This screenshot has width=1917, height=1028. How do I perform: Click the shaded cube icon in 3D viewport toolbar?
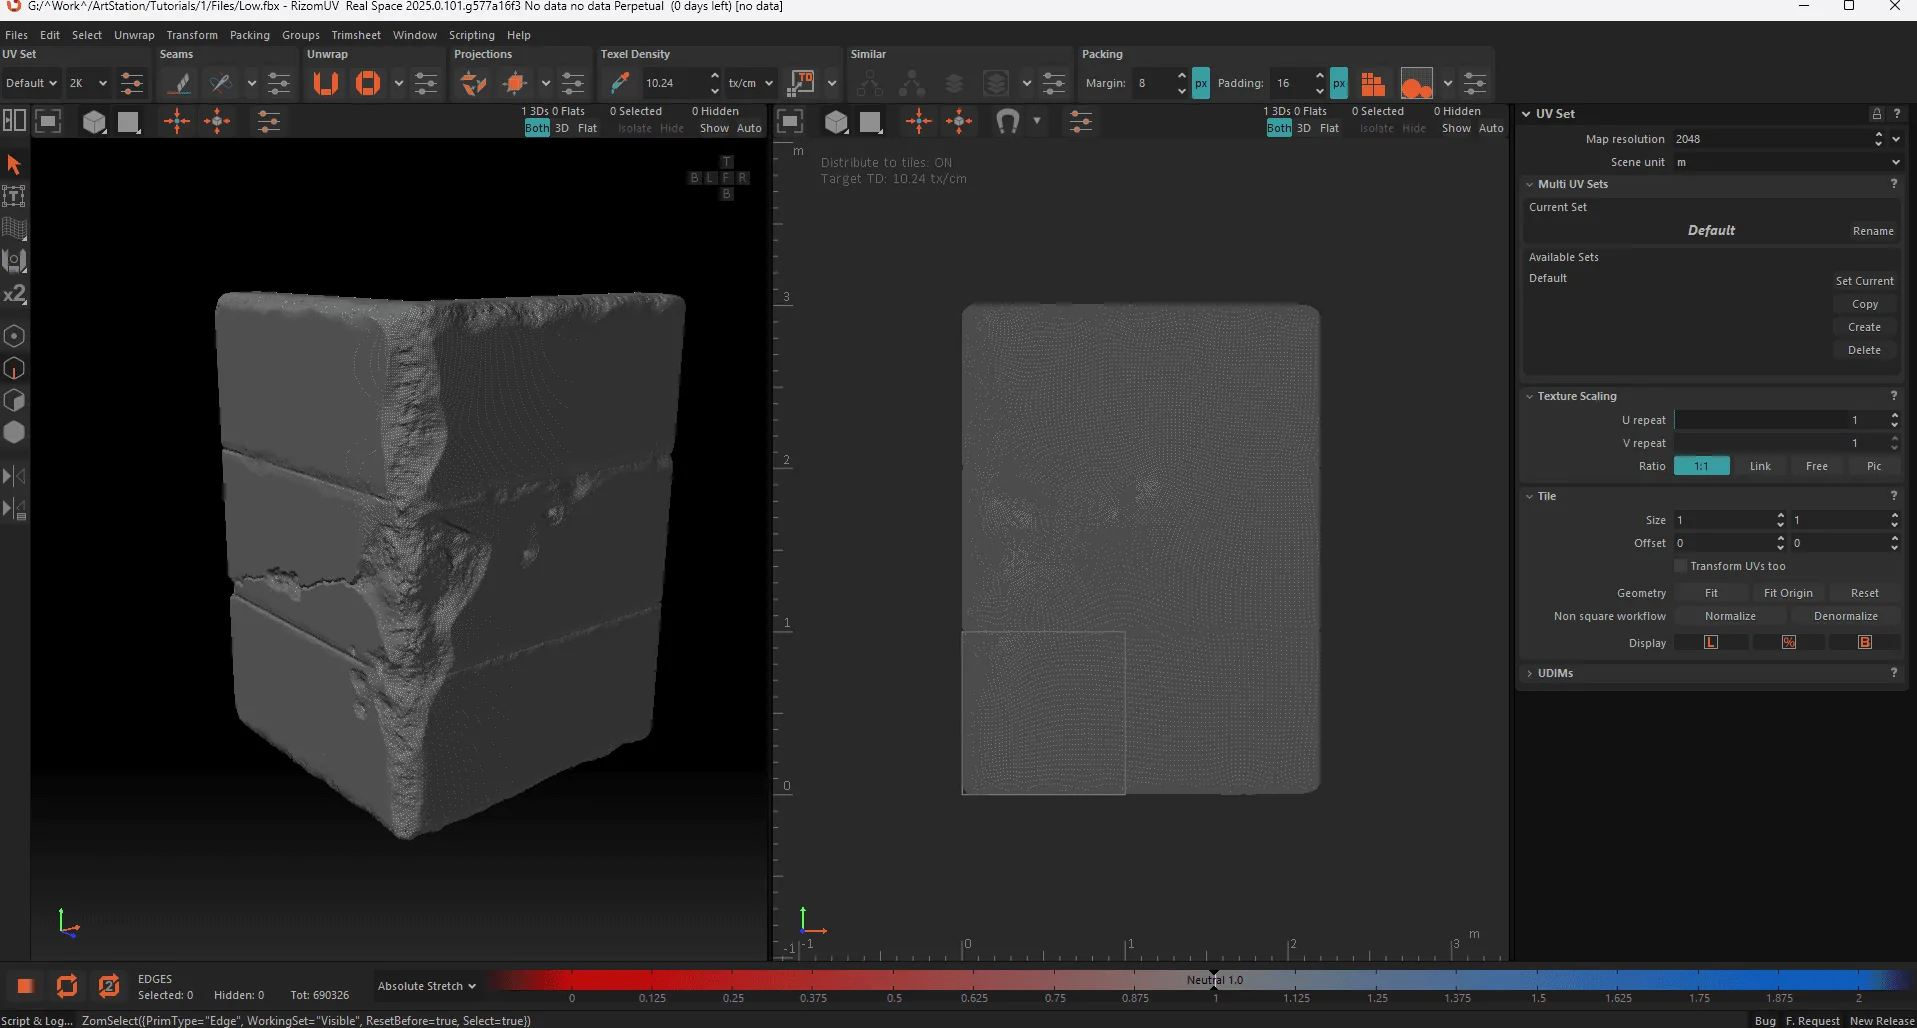[94, 122]
